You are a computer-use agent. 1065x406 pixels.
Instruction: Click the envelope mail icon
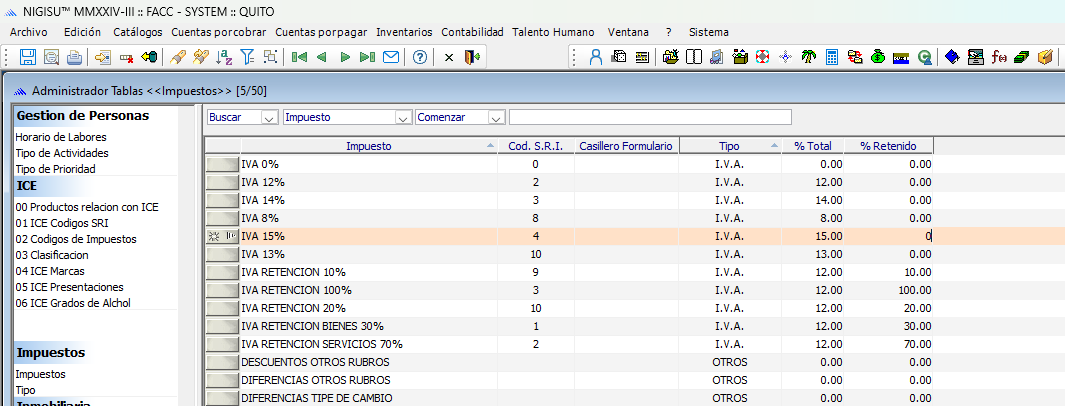[x=391, y=57]
